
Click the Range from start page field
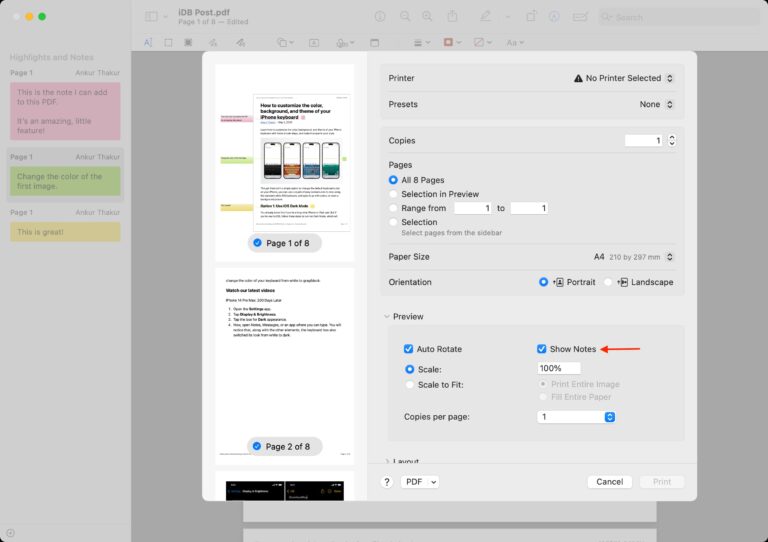tap(473, 208)
